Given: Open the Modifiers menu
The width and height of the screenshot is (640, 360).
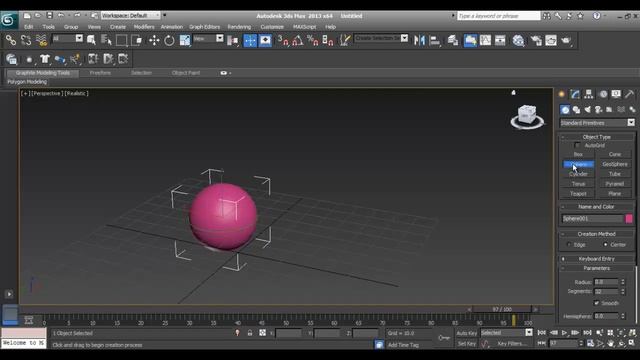Looking at the screenshot, I should (x=144, y=27).
